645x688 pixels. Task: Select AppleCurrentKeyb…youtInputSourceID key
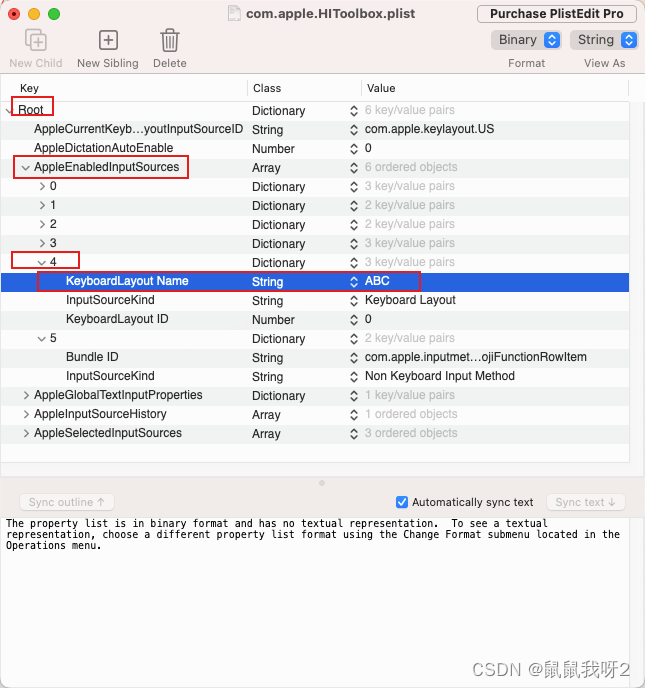click(x=138, y=129)
